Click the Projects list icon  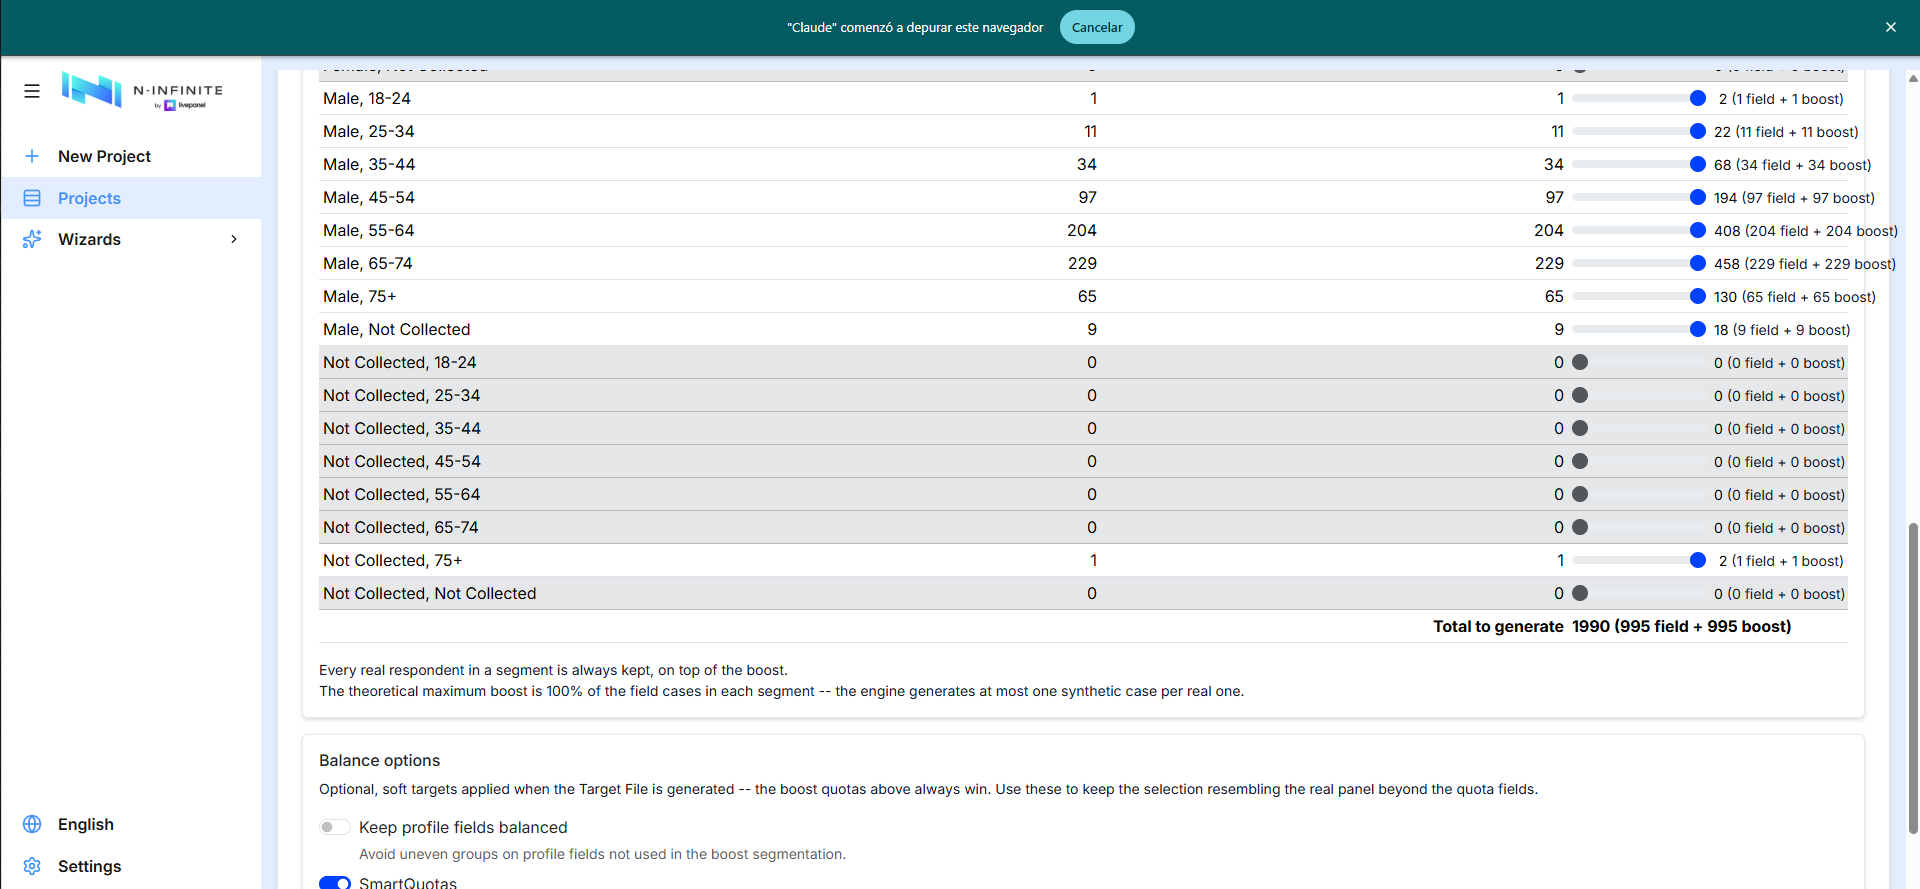(32, 198)
